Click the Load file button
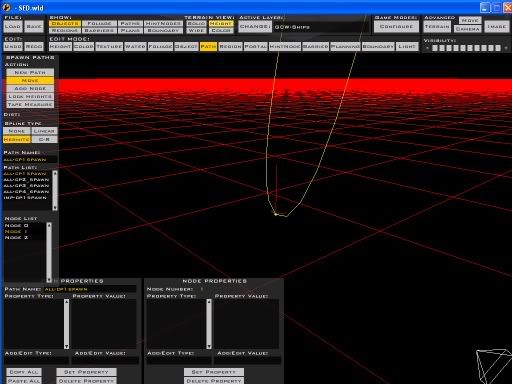Image resolution: width=512 pixels, height=384 pixels. (x=13, y=26)
